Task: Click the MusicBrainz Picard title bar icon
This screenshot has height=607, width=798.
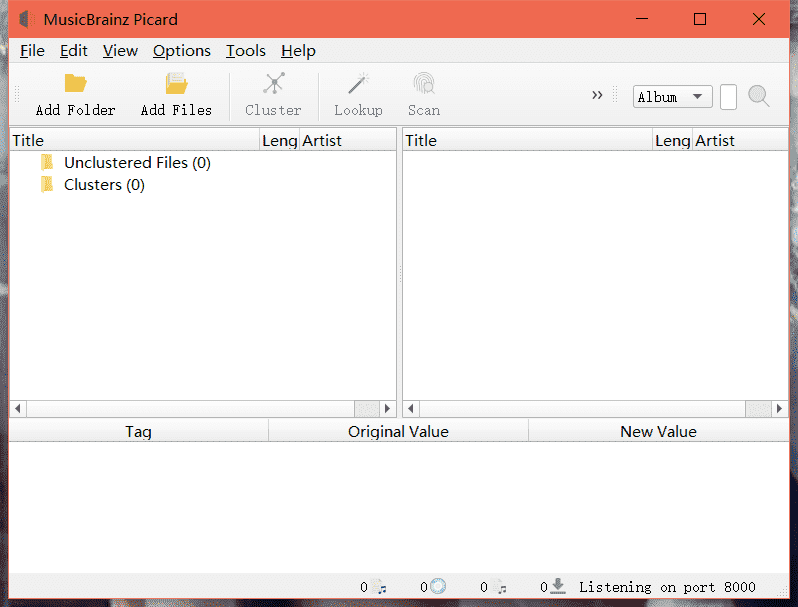Action: 26,19
